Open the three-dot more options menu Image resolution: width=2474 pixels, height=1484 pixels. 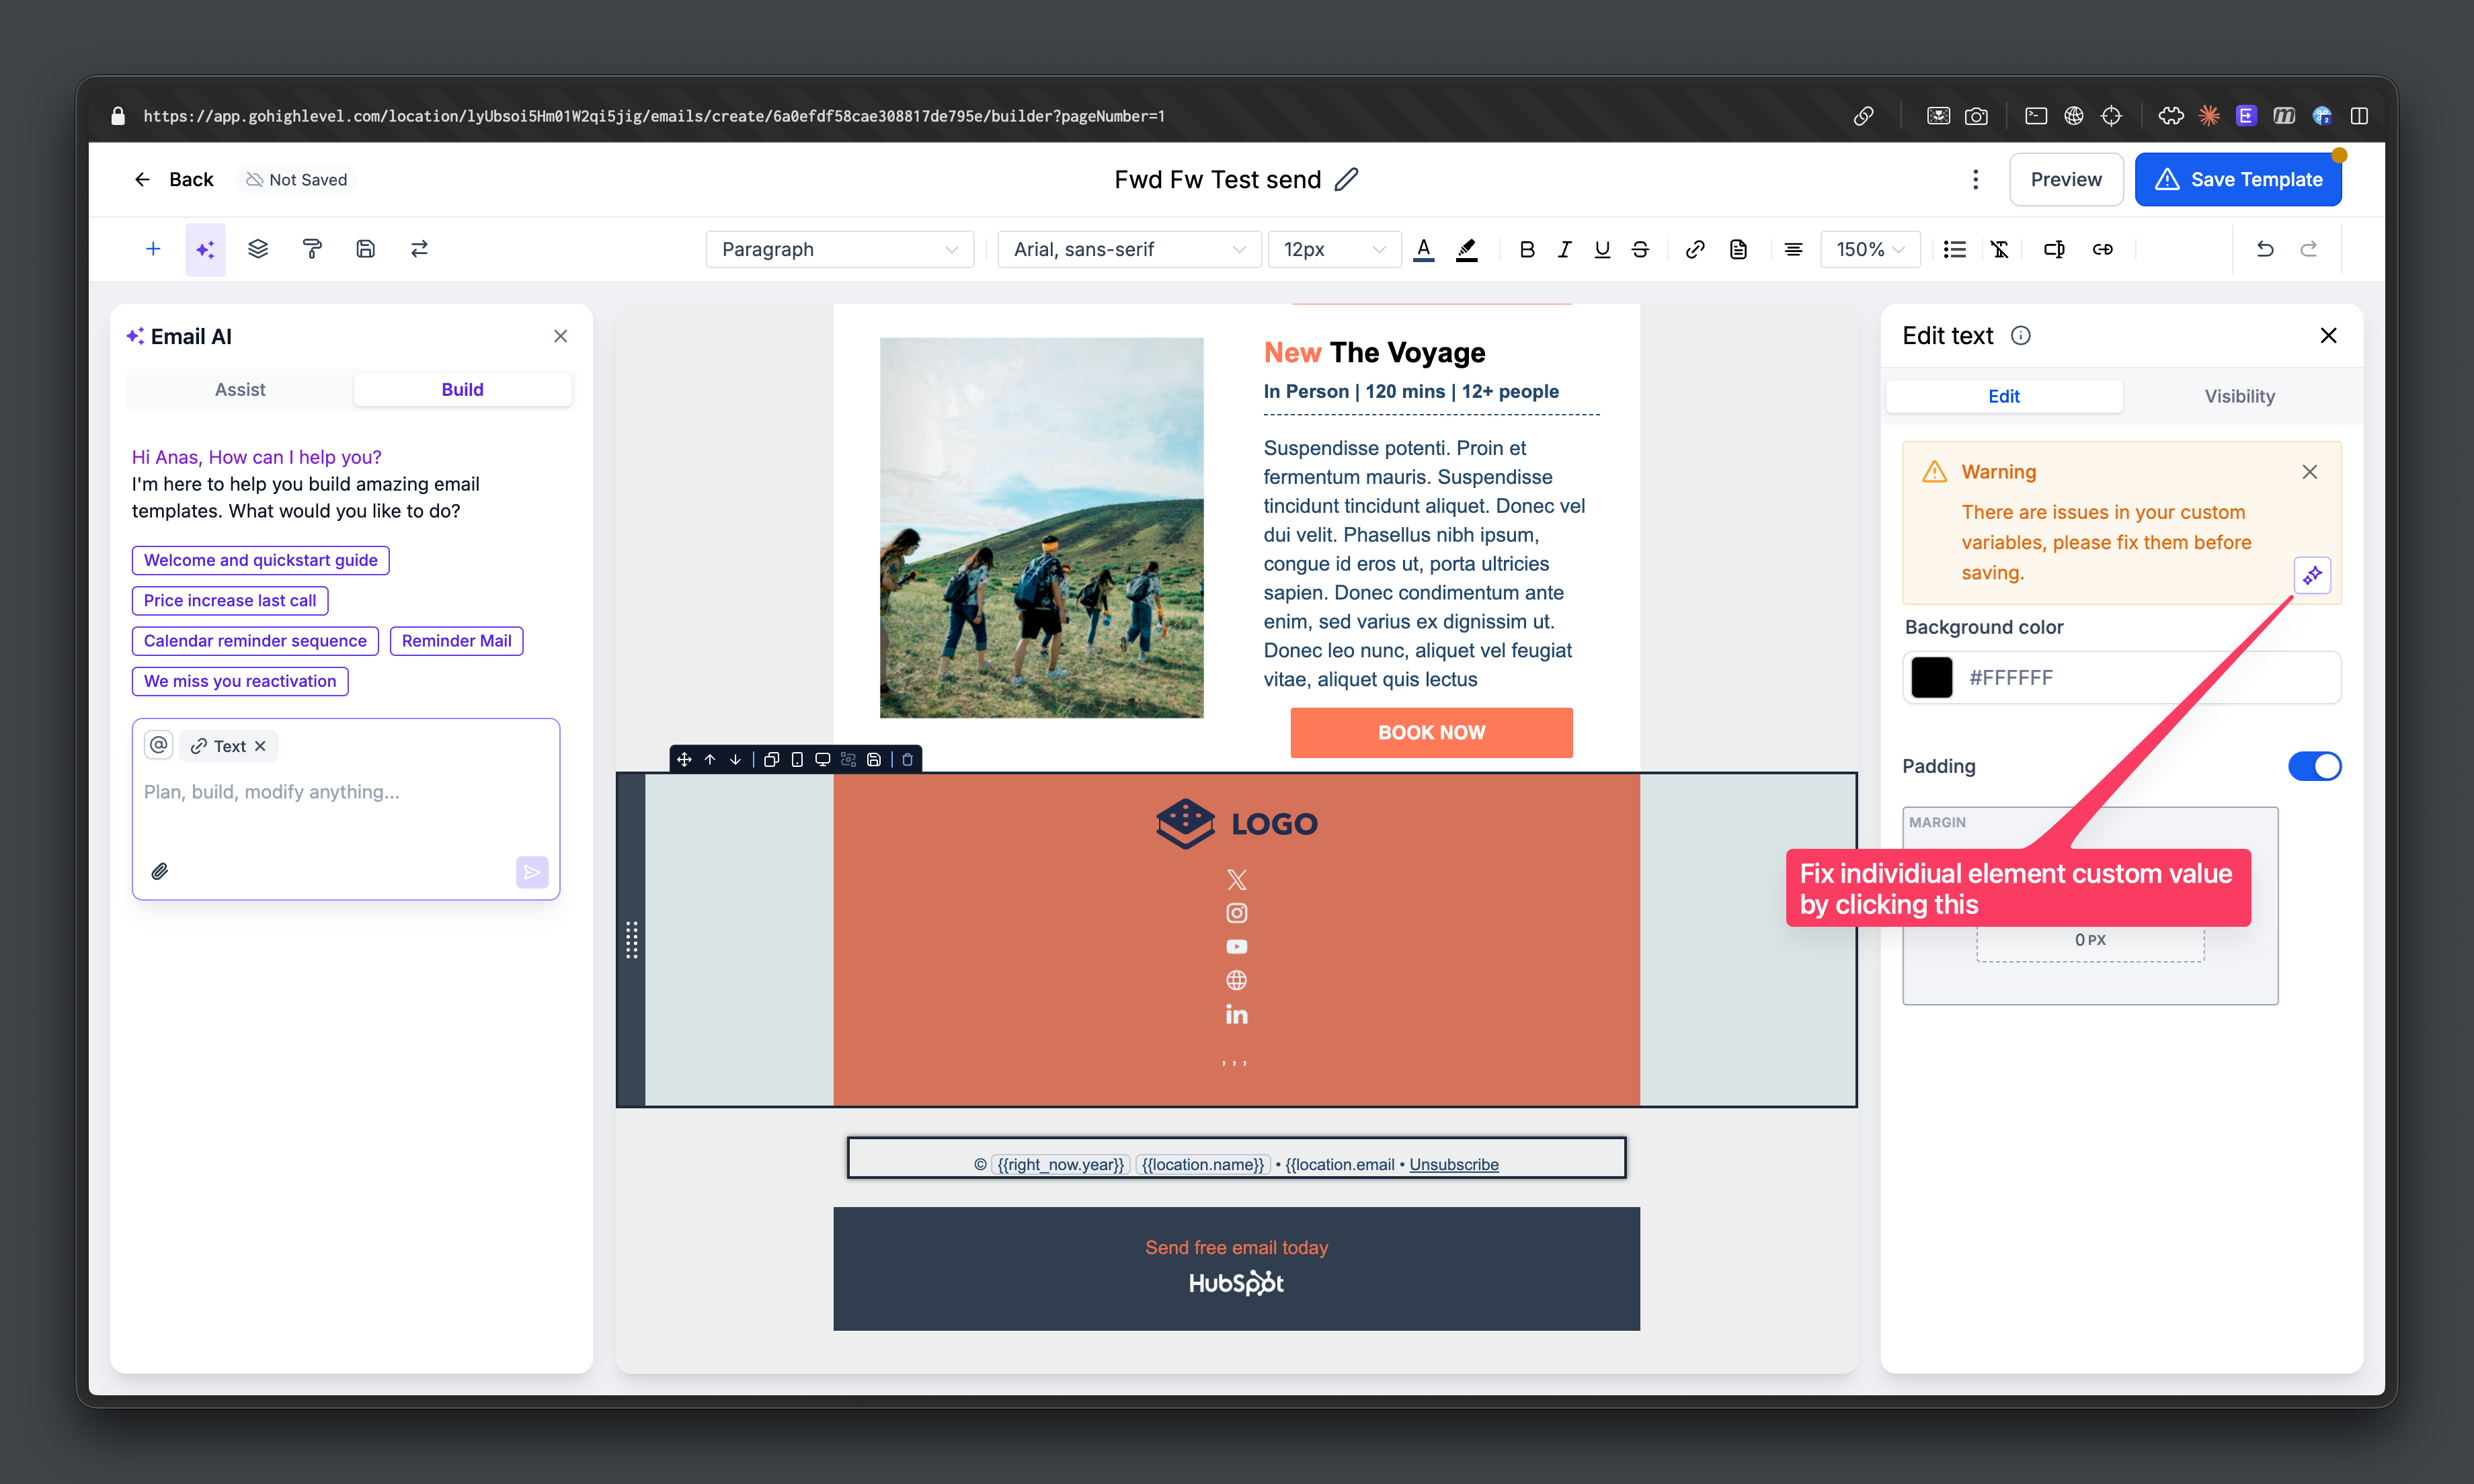pyautogui.click(x=1975, y=179)
